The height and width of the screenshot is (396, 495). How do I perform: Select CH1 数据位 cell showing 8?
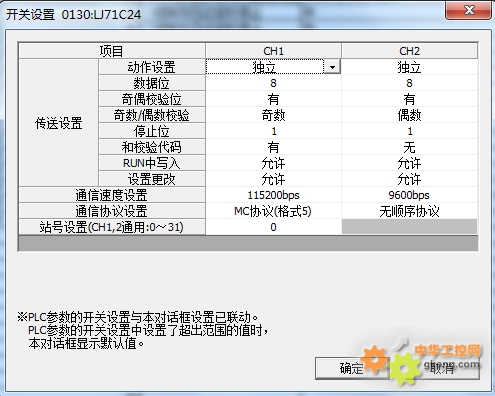tap(273, 83)
